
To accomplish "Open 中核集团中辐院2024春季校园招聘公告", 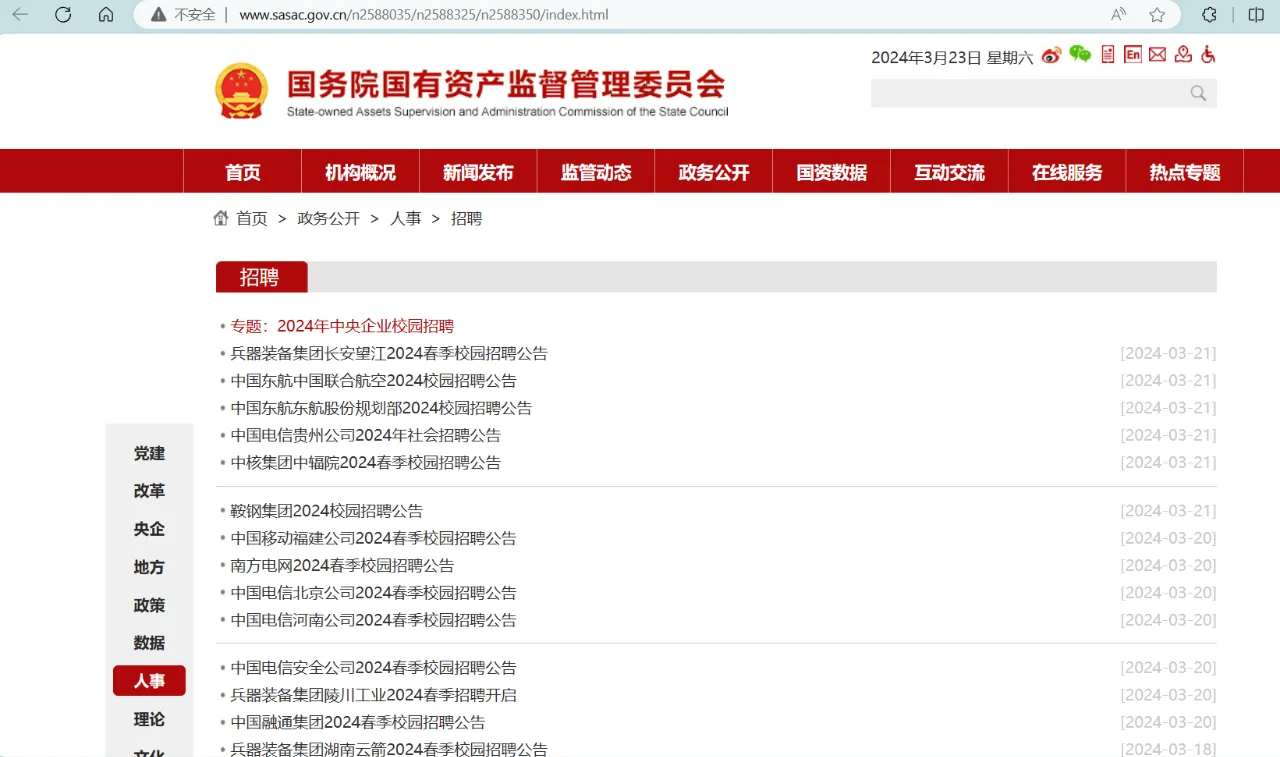I will pos(365,463).
